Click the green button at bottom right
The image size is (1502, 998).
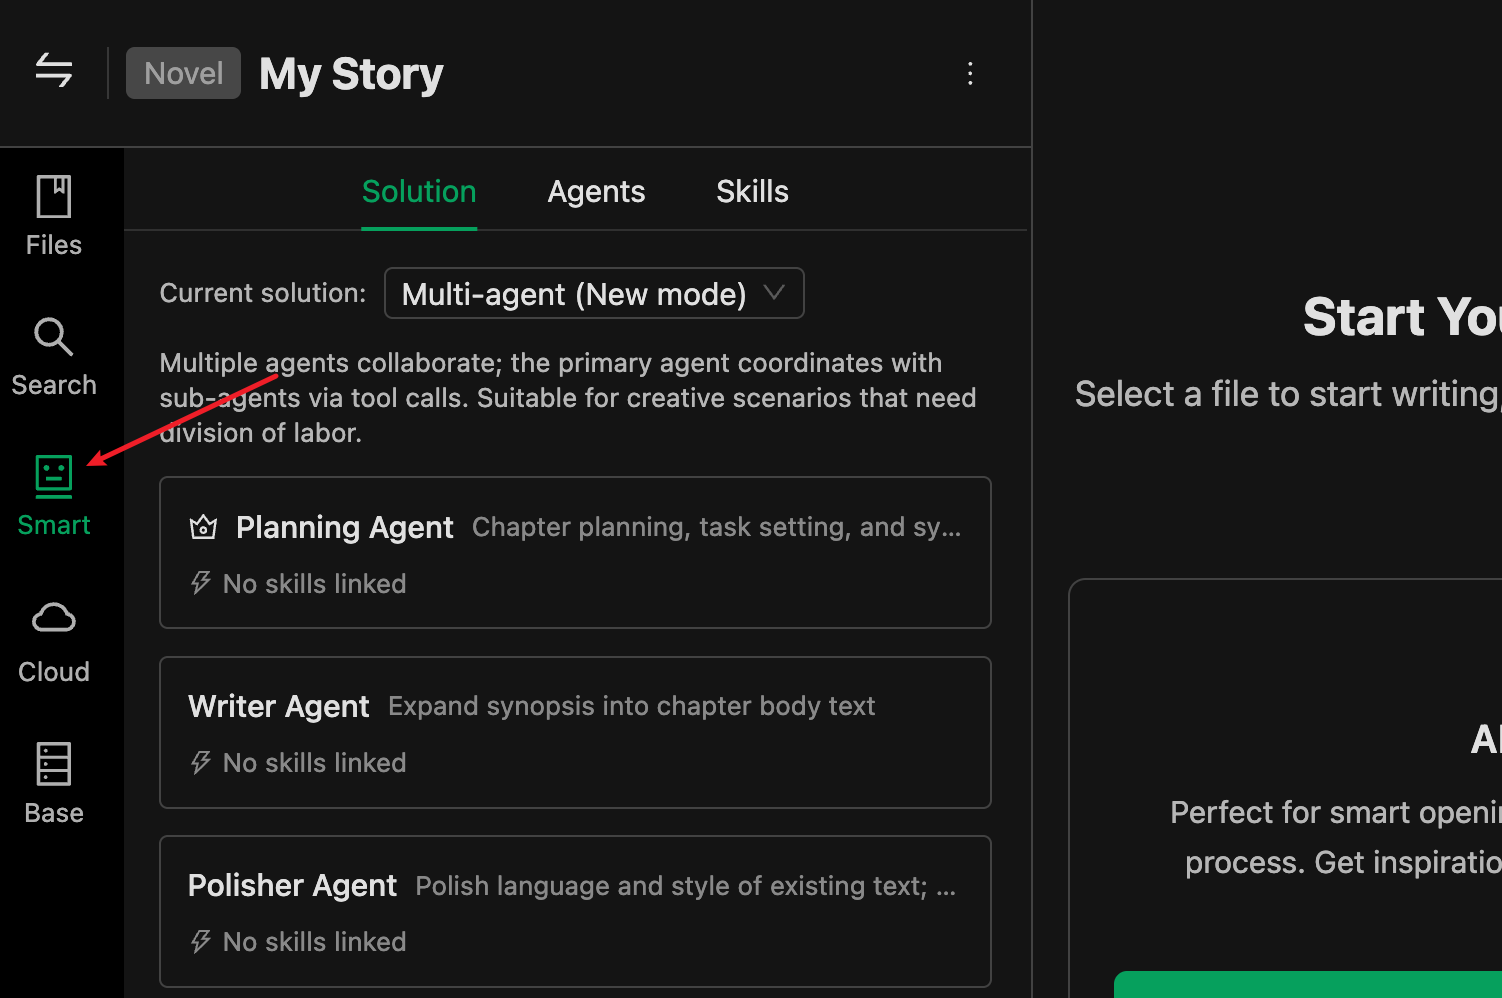(x=1308, y=984)
